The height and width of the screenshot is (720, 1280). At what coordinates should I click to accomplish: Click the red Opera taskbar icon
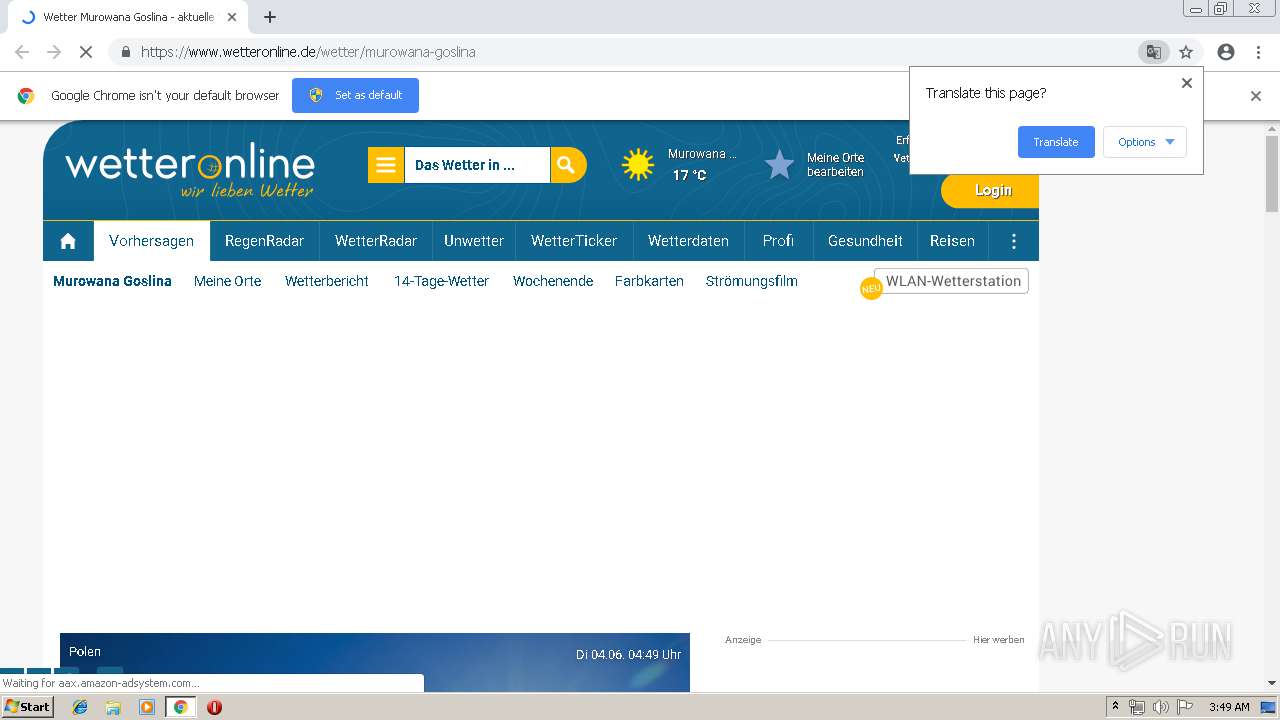(x=214, y=707)
